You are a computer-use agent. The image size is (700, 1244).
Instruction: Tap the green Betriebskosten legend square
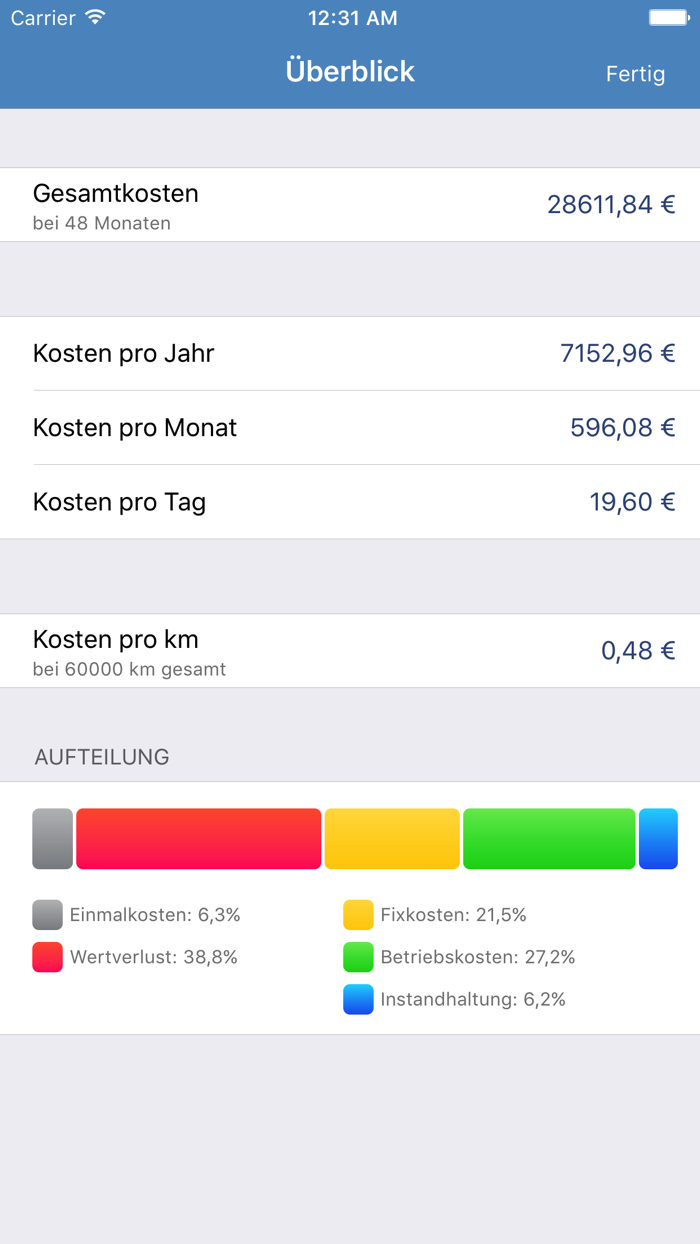pyautogui.click(x=358, y=957)
